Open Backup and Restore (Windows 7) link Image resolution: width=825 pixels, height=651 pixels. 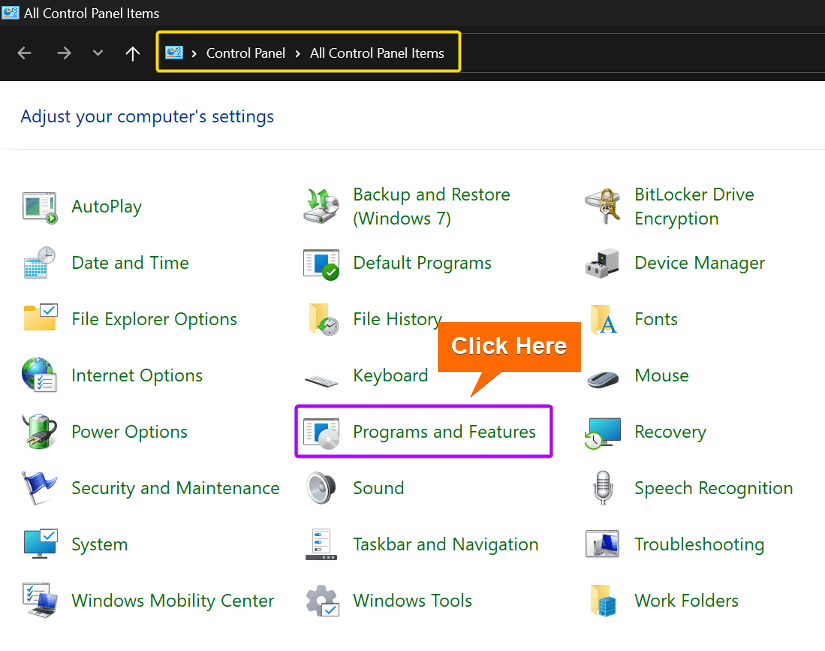431,206
